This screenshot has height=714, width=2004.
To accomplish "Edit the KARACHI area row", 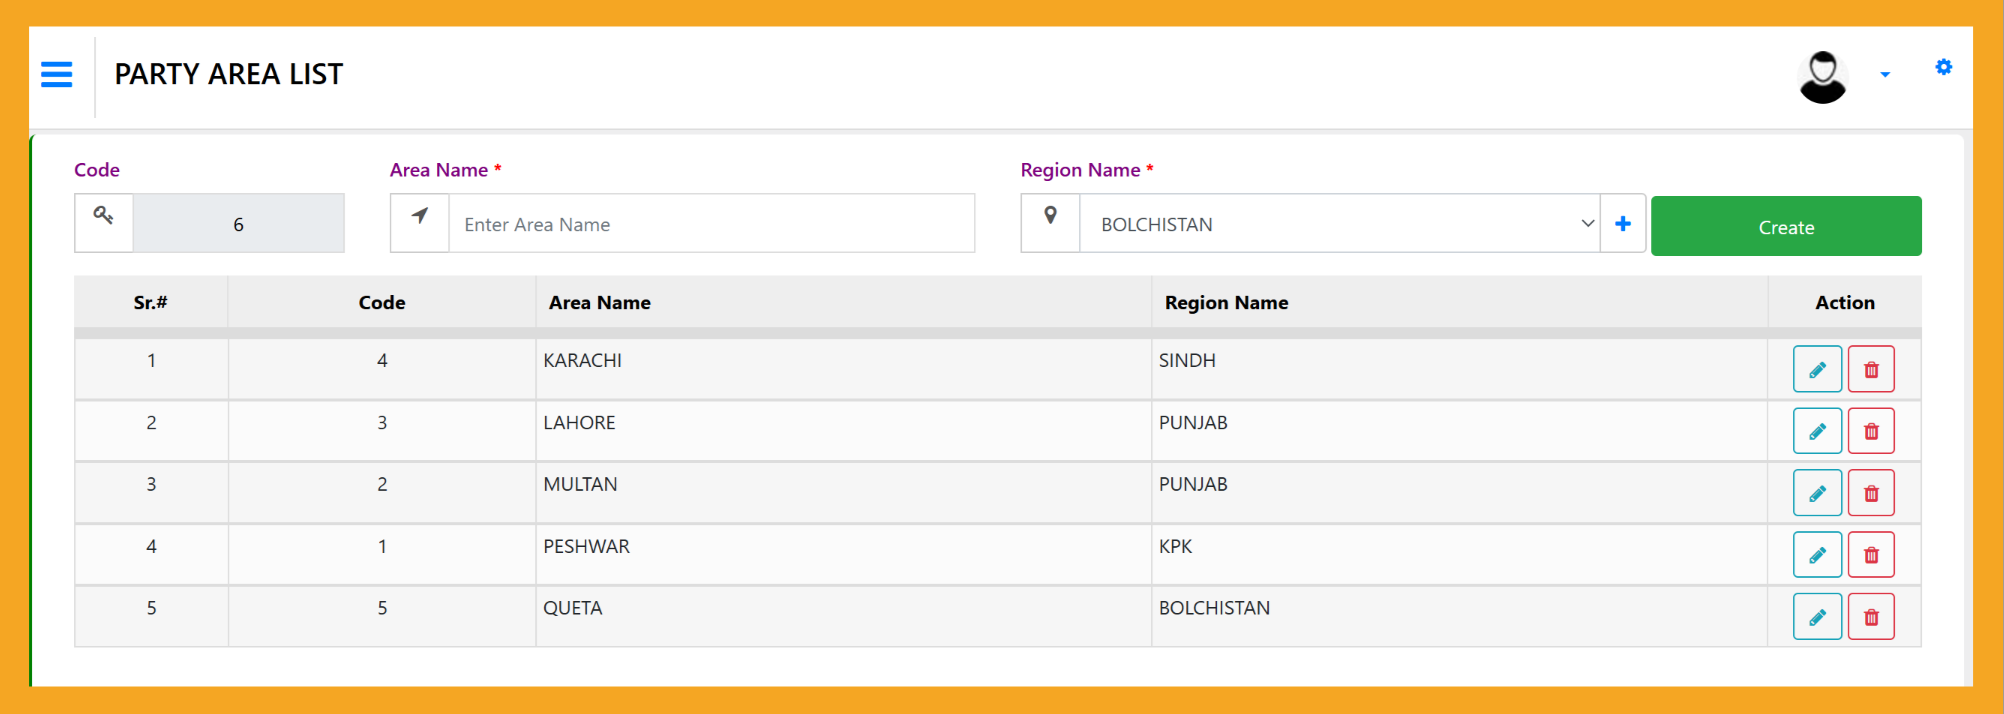I will click(x=1817, y=370).
